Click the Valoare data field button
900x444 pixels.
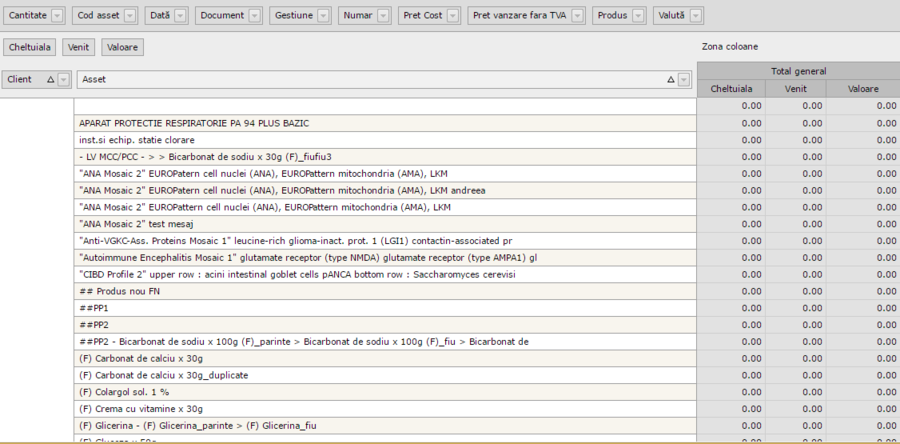(121, 47)
